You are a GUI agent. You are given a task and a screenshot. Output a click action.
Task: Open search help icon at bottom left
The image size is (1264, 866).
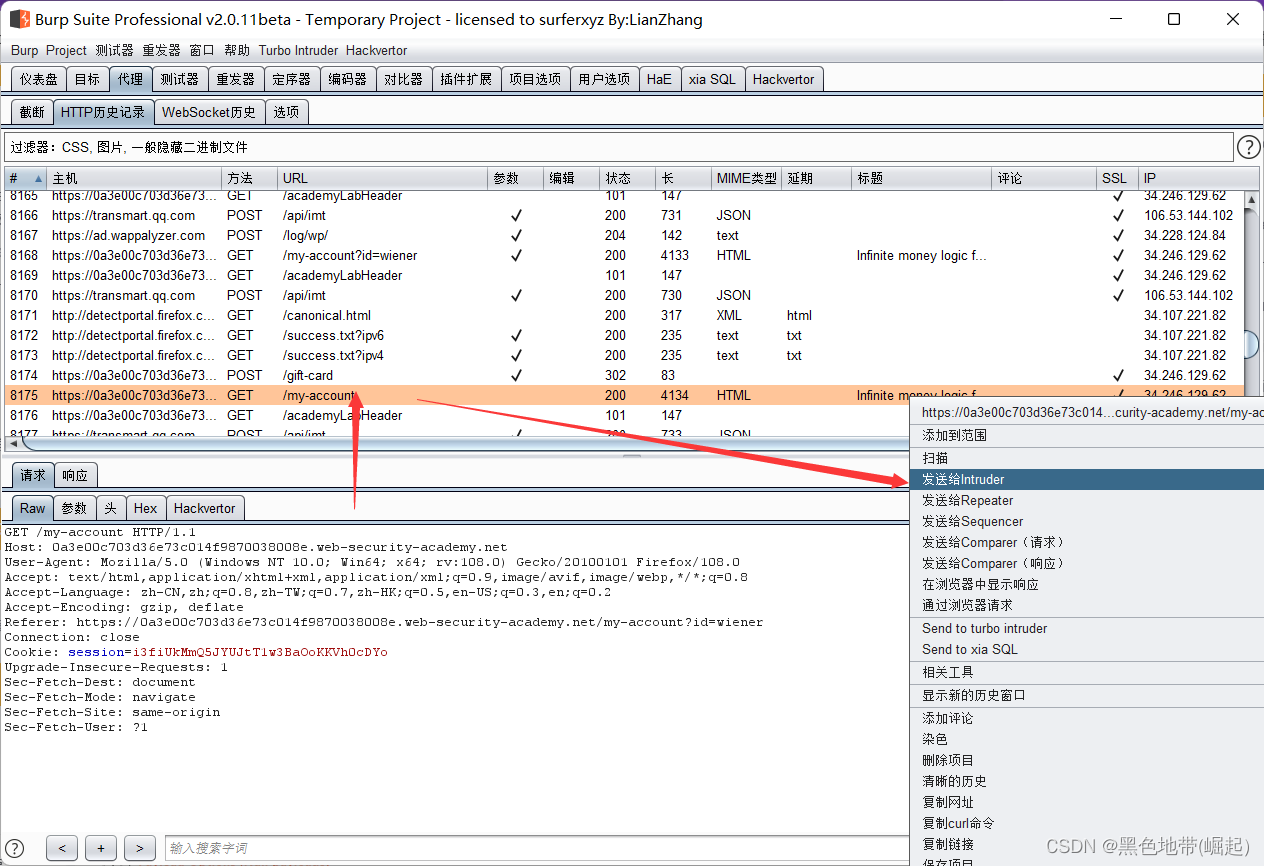click(x=15, y=848)
